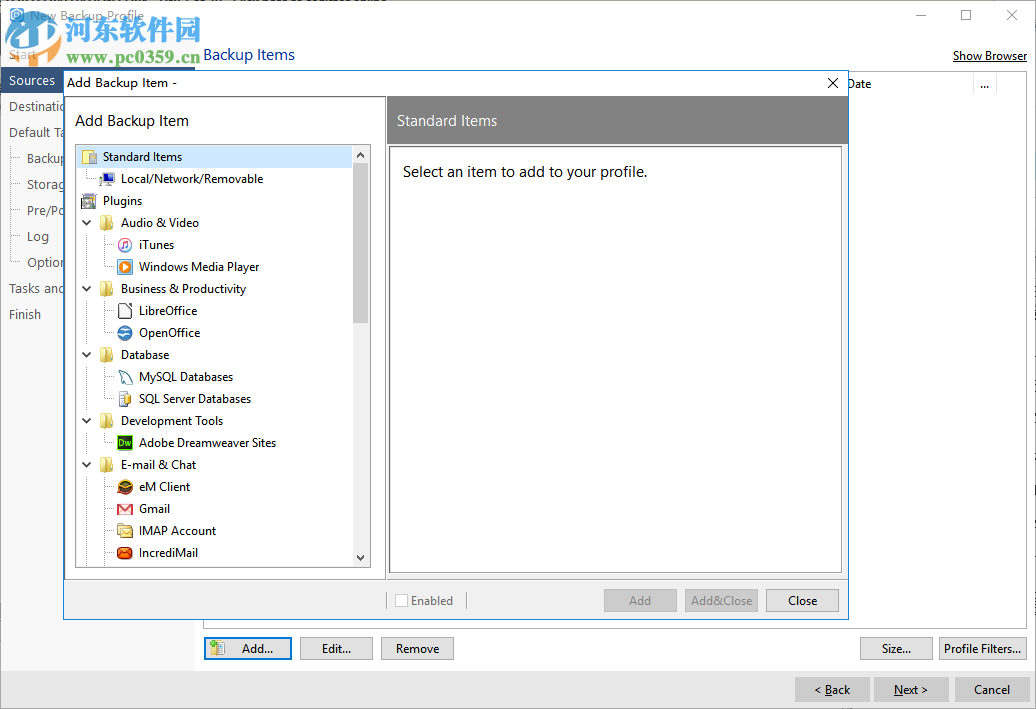Select the Gmail tree row

click(155, 509)
